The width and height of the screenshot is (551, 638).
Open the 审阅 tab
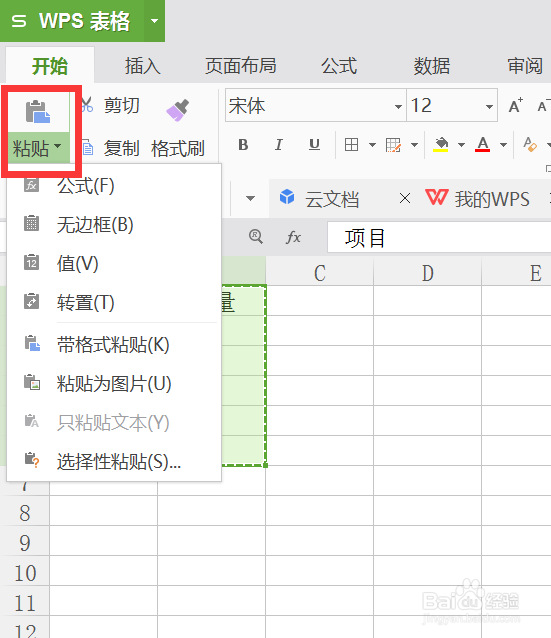coord(525,66)
